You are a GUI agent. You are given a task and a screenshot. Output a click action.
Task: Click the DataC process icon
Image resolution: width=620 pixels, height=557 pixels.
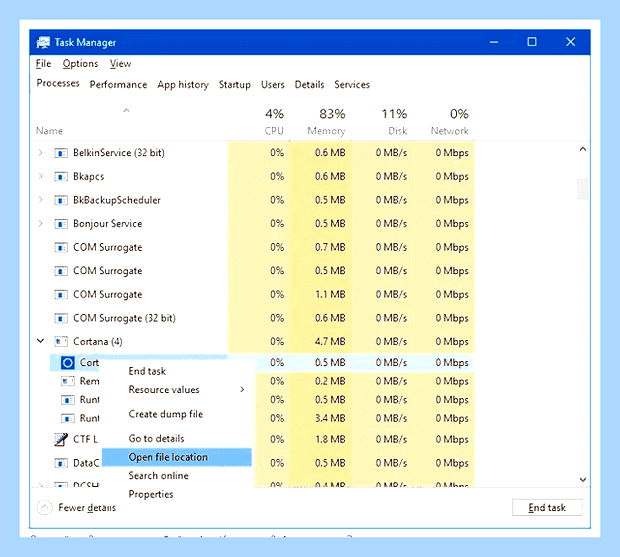click(60, 463)
